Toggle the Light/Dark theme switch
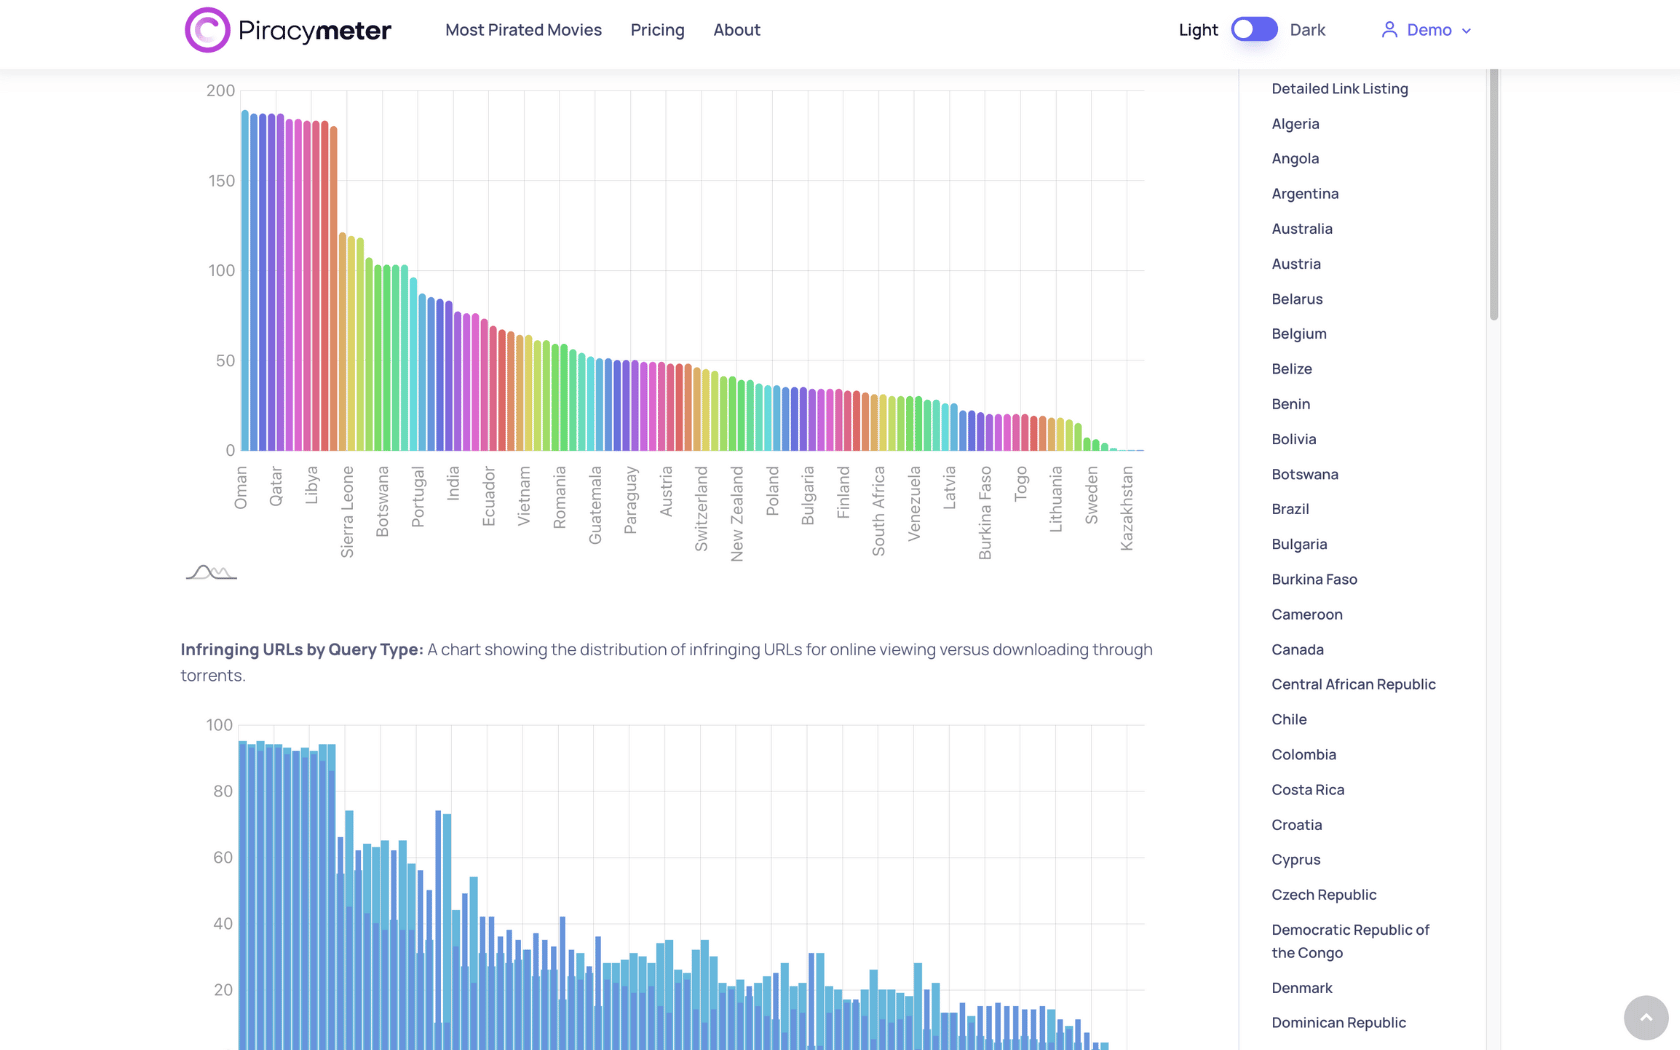 [1254, 30]
